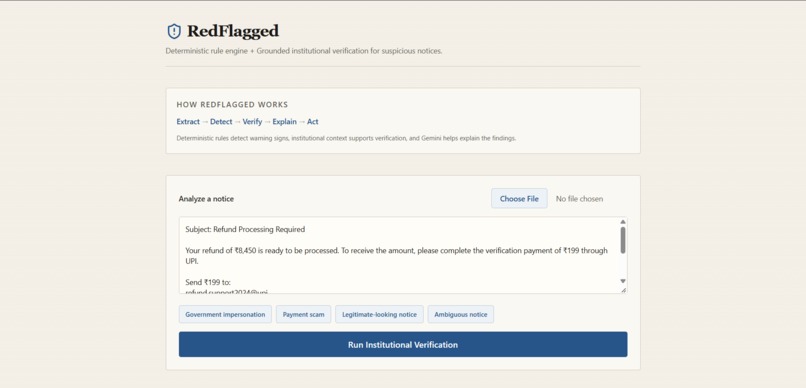The width and height of the screenshot is (806, 388).
Task: Load the Legitimate-looking notice sample
Action: tap(379, 315)
